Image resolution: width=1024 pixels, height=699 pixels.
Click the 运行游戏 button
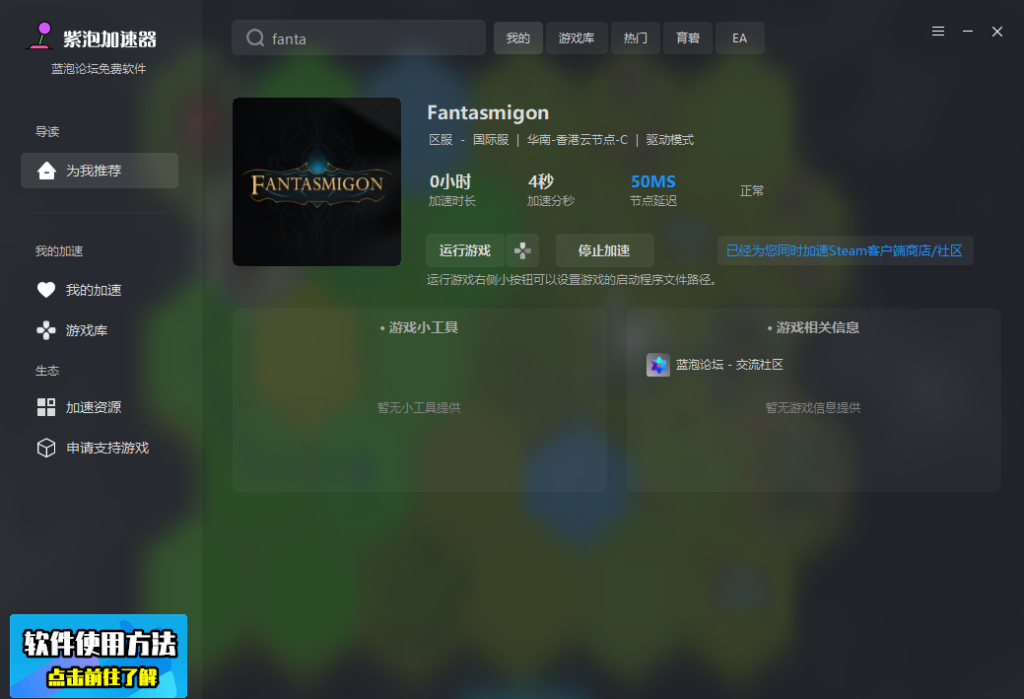465,250
